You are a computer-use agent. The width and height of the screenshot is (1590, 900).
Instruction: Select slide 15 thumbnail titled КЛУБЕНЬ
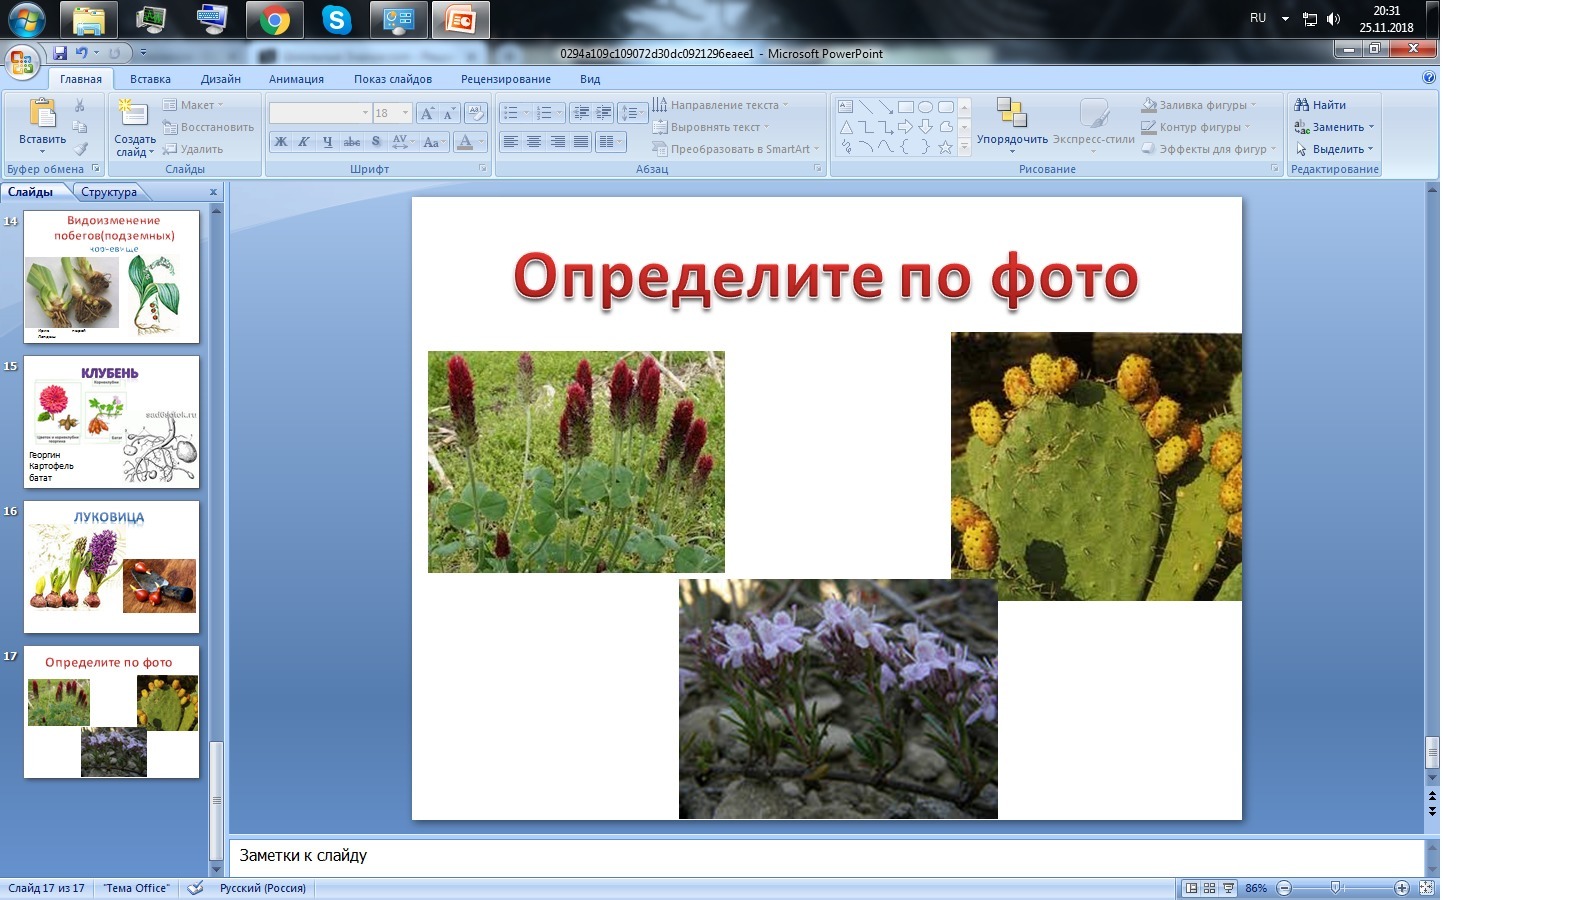point(111,422)
